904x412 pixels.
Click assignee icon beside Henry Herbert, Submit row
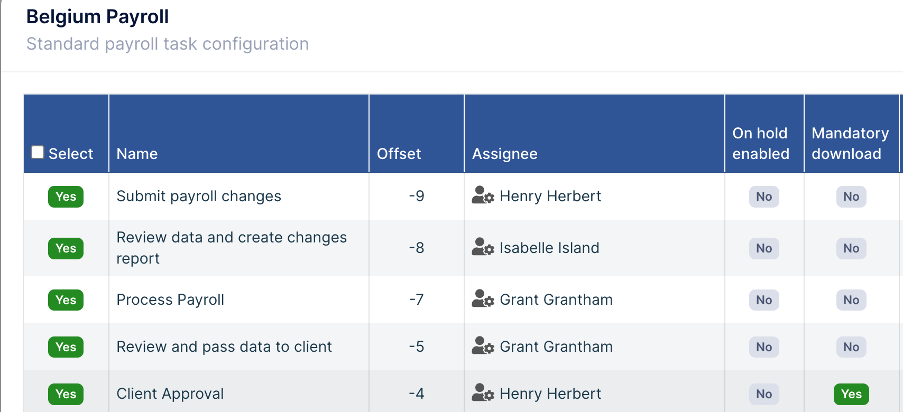(x=483, y=196)
